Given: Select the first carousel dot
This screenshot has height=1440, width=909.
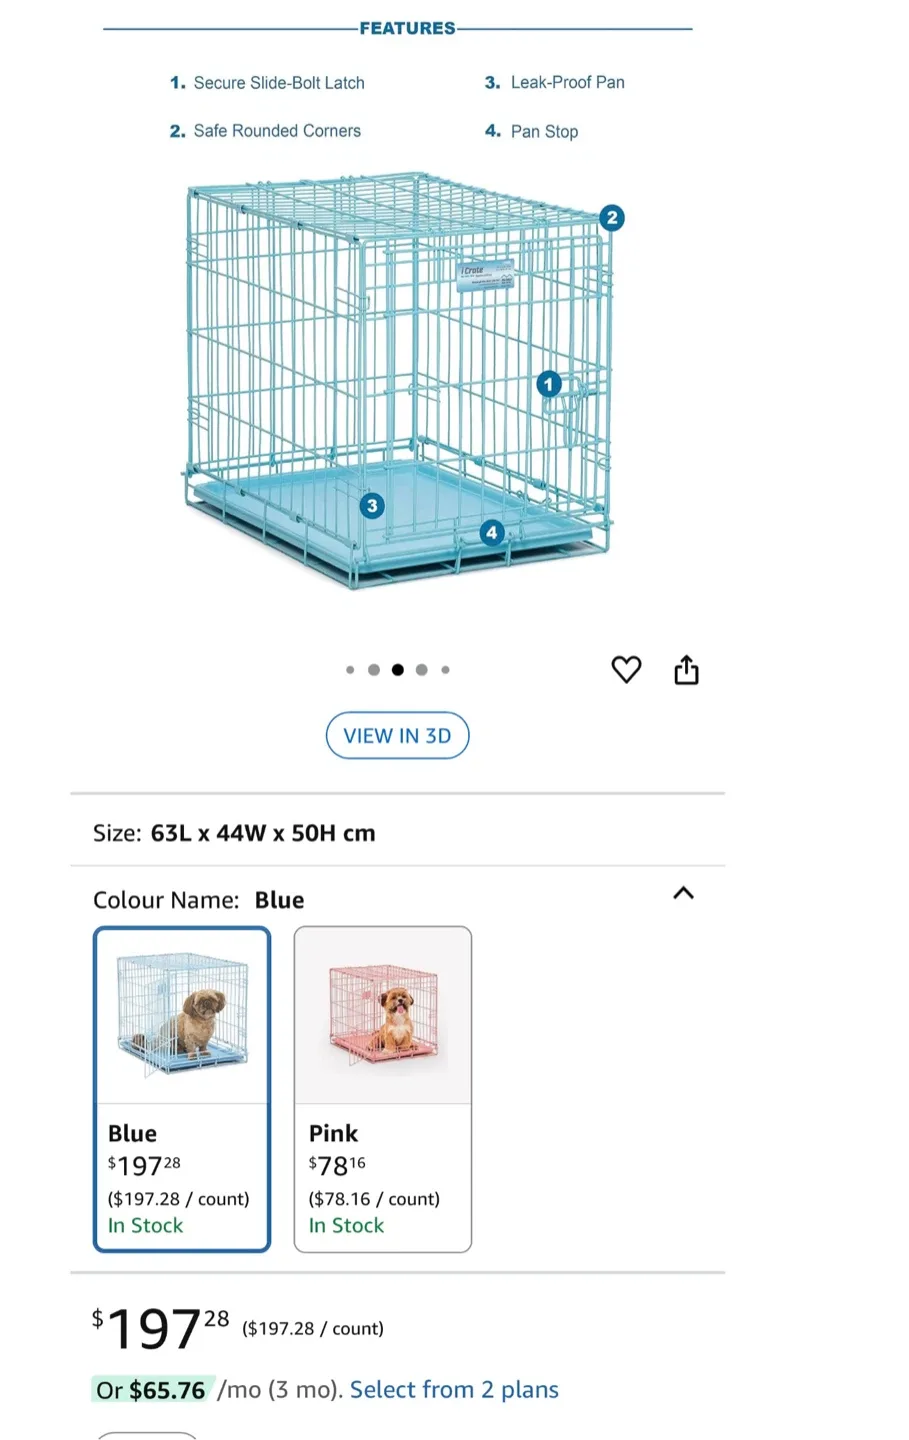Looking at the screenshot, I should (x=350, y=669).
